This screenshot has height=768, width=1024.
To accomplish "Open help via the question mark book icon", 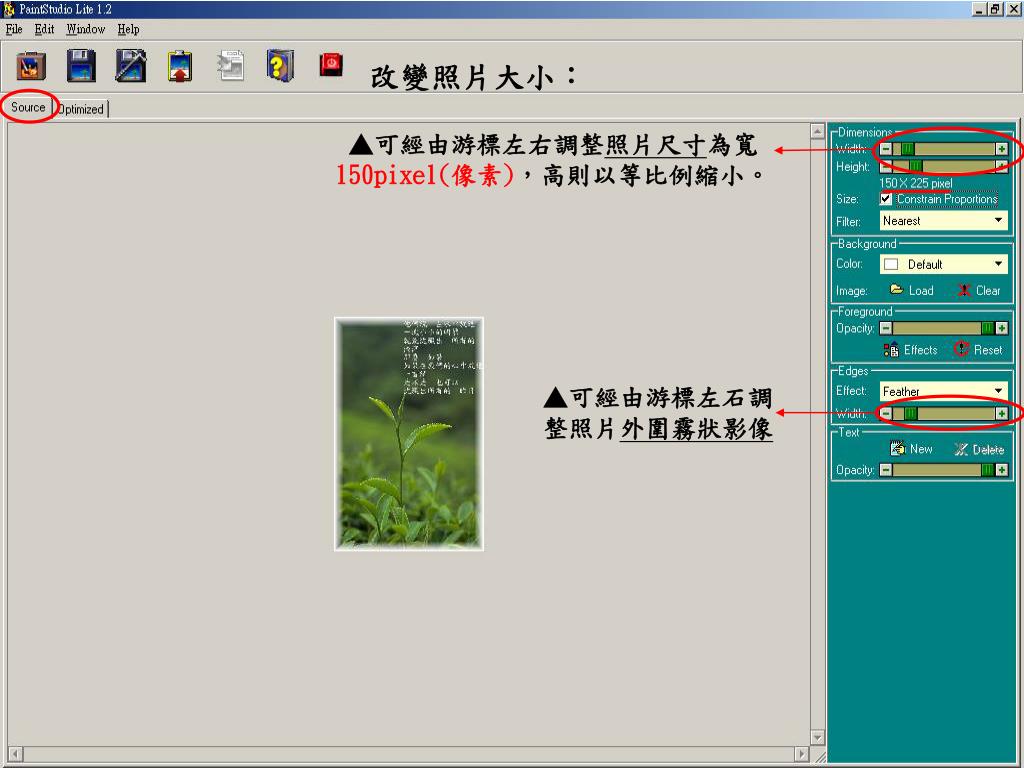I will click(x=280, y=65).
